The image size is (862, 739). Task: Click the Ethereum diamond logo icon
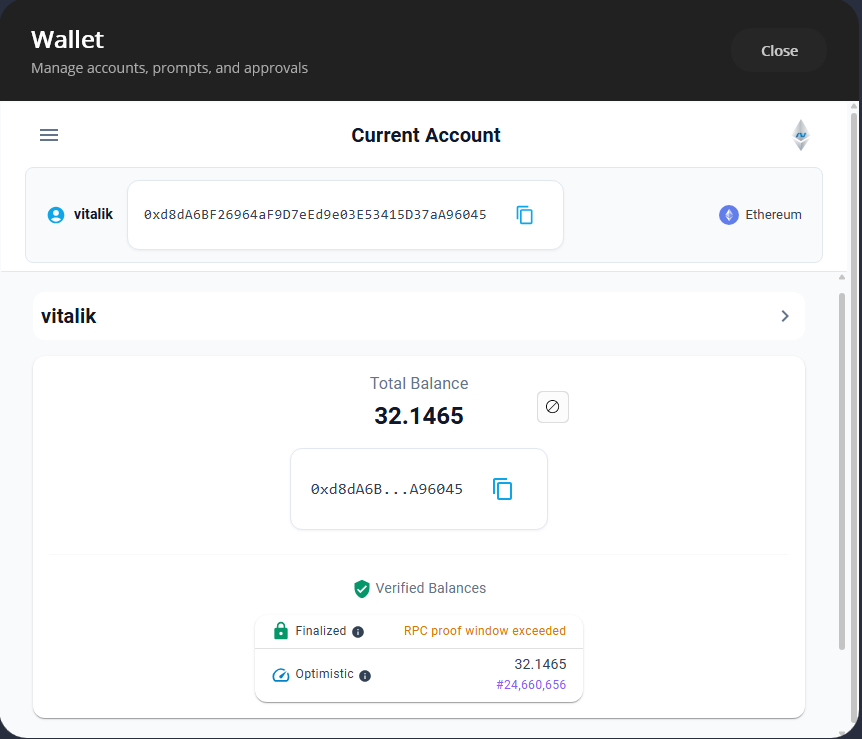pyautogui.click(x=800, y=134)
